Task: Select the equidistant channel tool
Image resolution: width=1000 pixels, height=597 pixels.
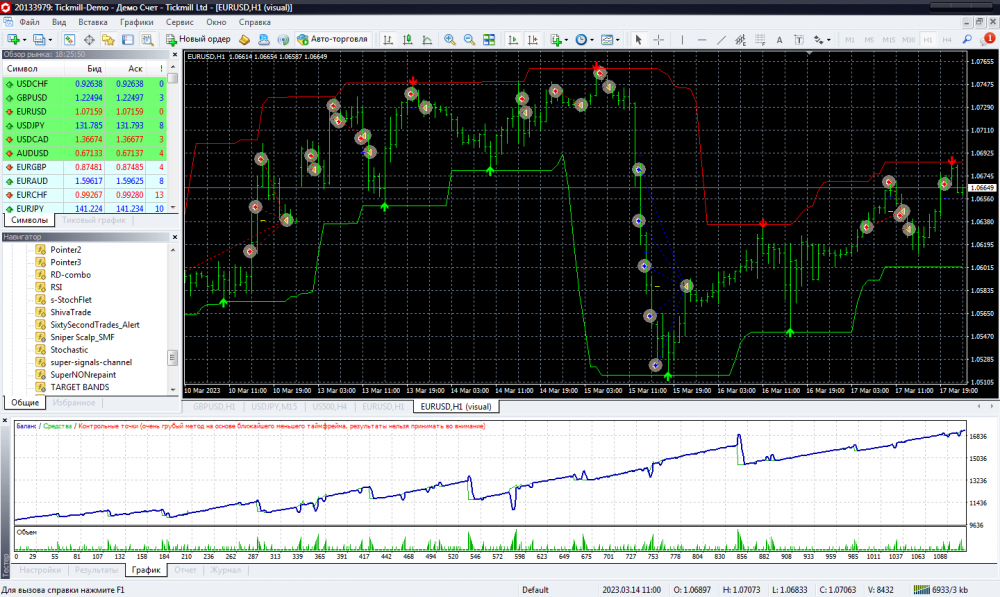Action: 740,40
